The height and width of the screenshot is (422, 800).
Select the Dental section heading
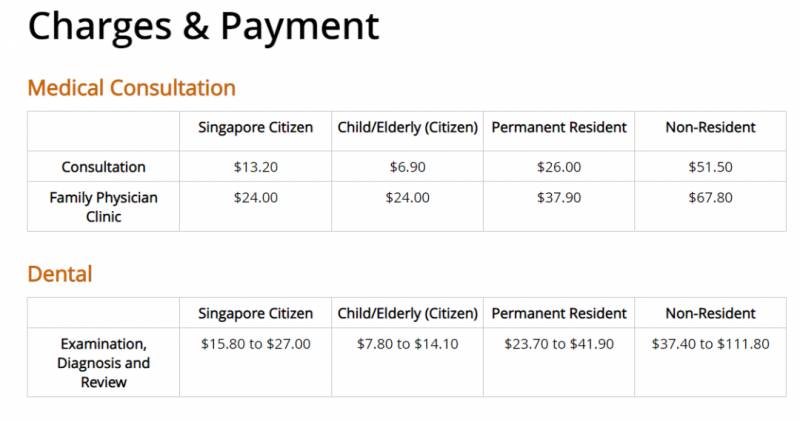pos(60,273)
